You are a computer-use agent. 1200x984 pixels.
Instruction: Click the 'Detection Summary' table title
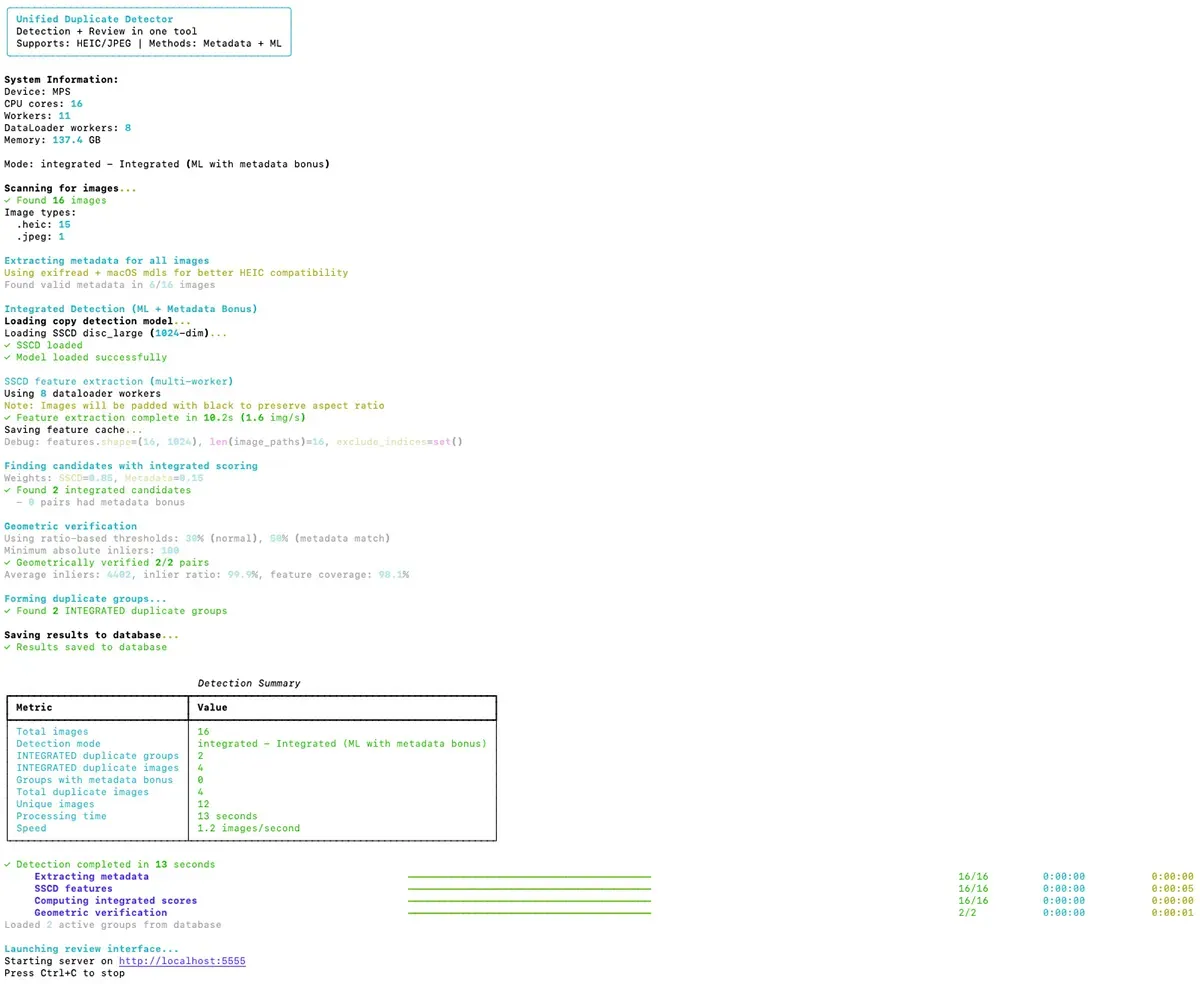coord(249,684)
